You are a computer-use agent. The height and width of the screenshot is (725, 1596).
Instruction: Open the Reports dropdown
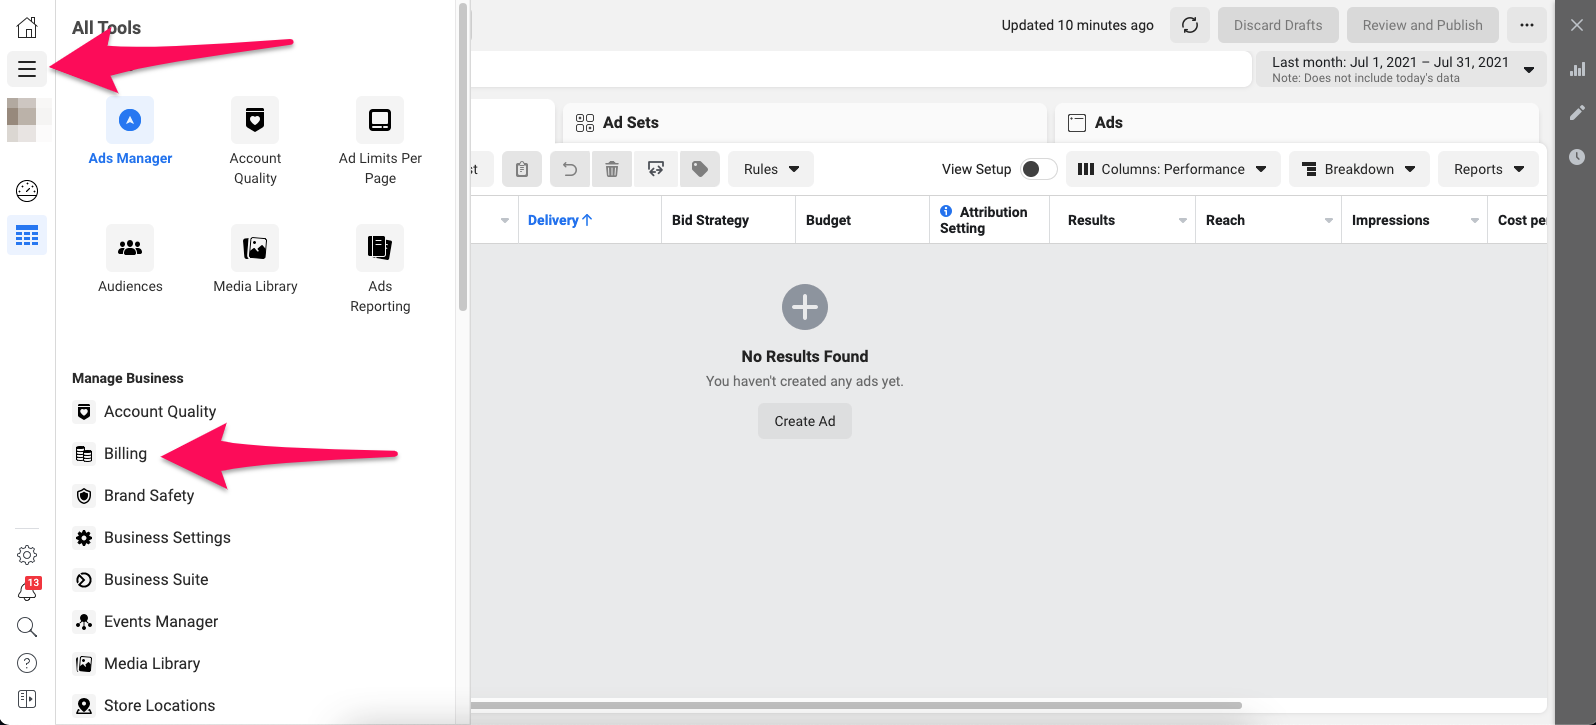click(1489, 169)
